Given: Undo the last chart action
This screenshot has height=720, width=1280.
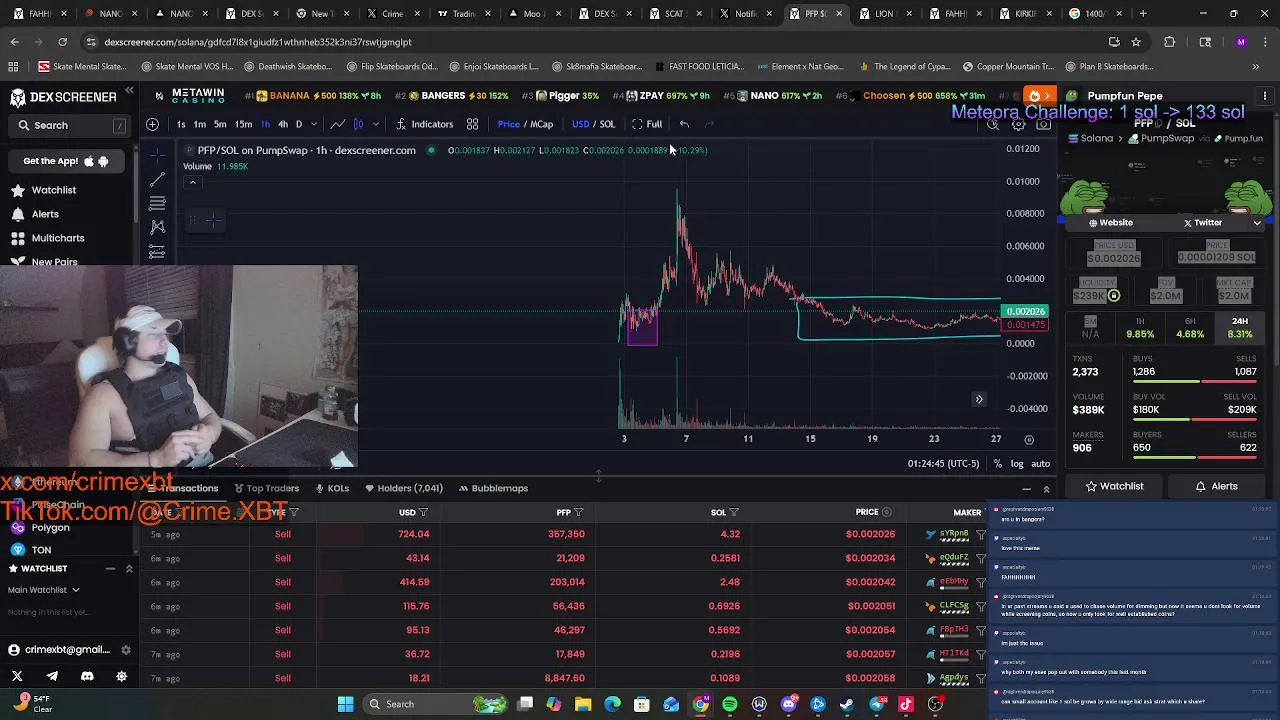Looking at the screenshot, I should 684,124.
